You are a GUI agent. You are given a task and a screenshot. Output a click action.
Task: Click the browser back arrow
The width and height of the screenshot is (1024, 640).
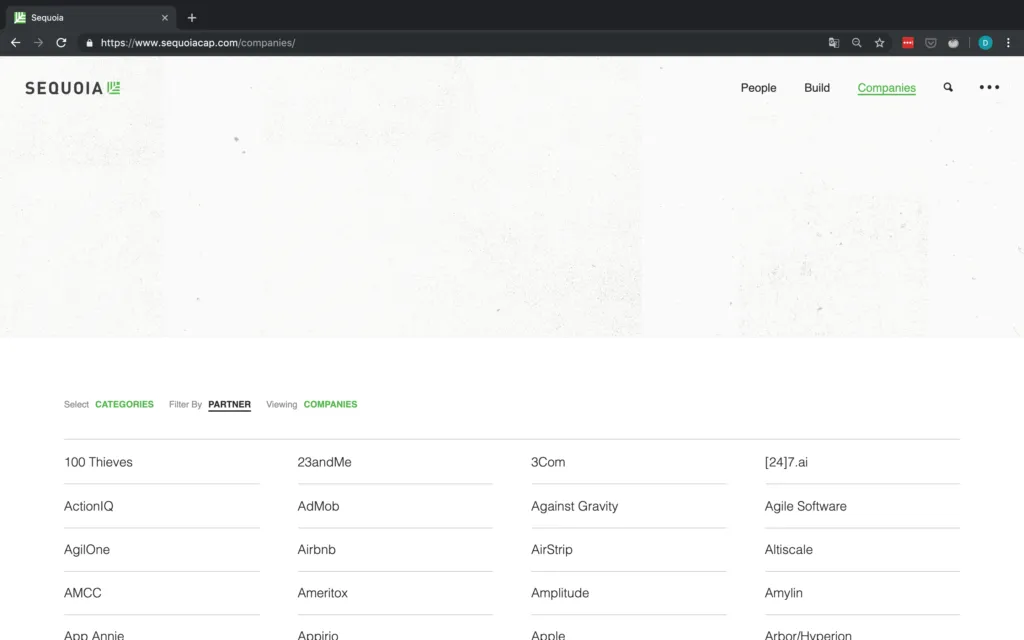click(x=16, y=42)
